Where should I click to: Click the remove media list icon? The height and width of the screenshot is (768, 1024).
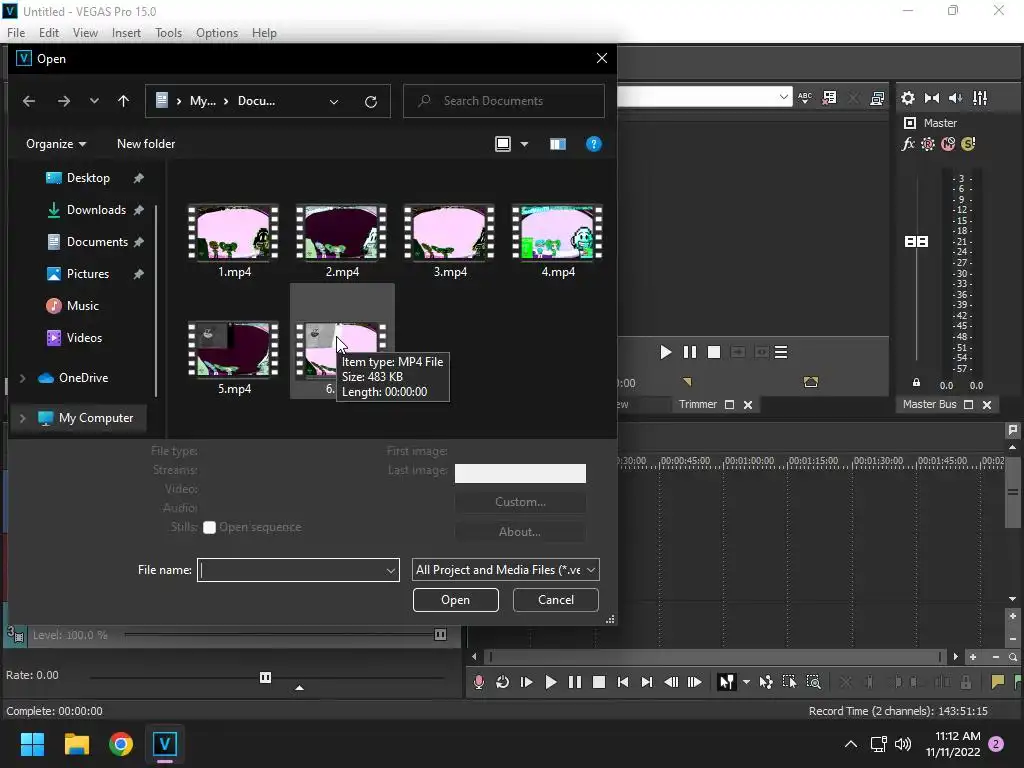(829, 98)
